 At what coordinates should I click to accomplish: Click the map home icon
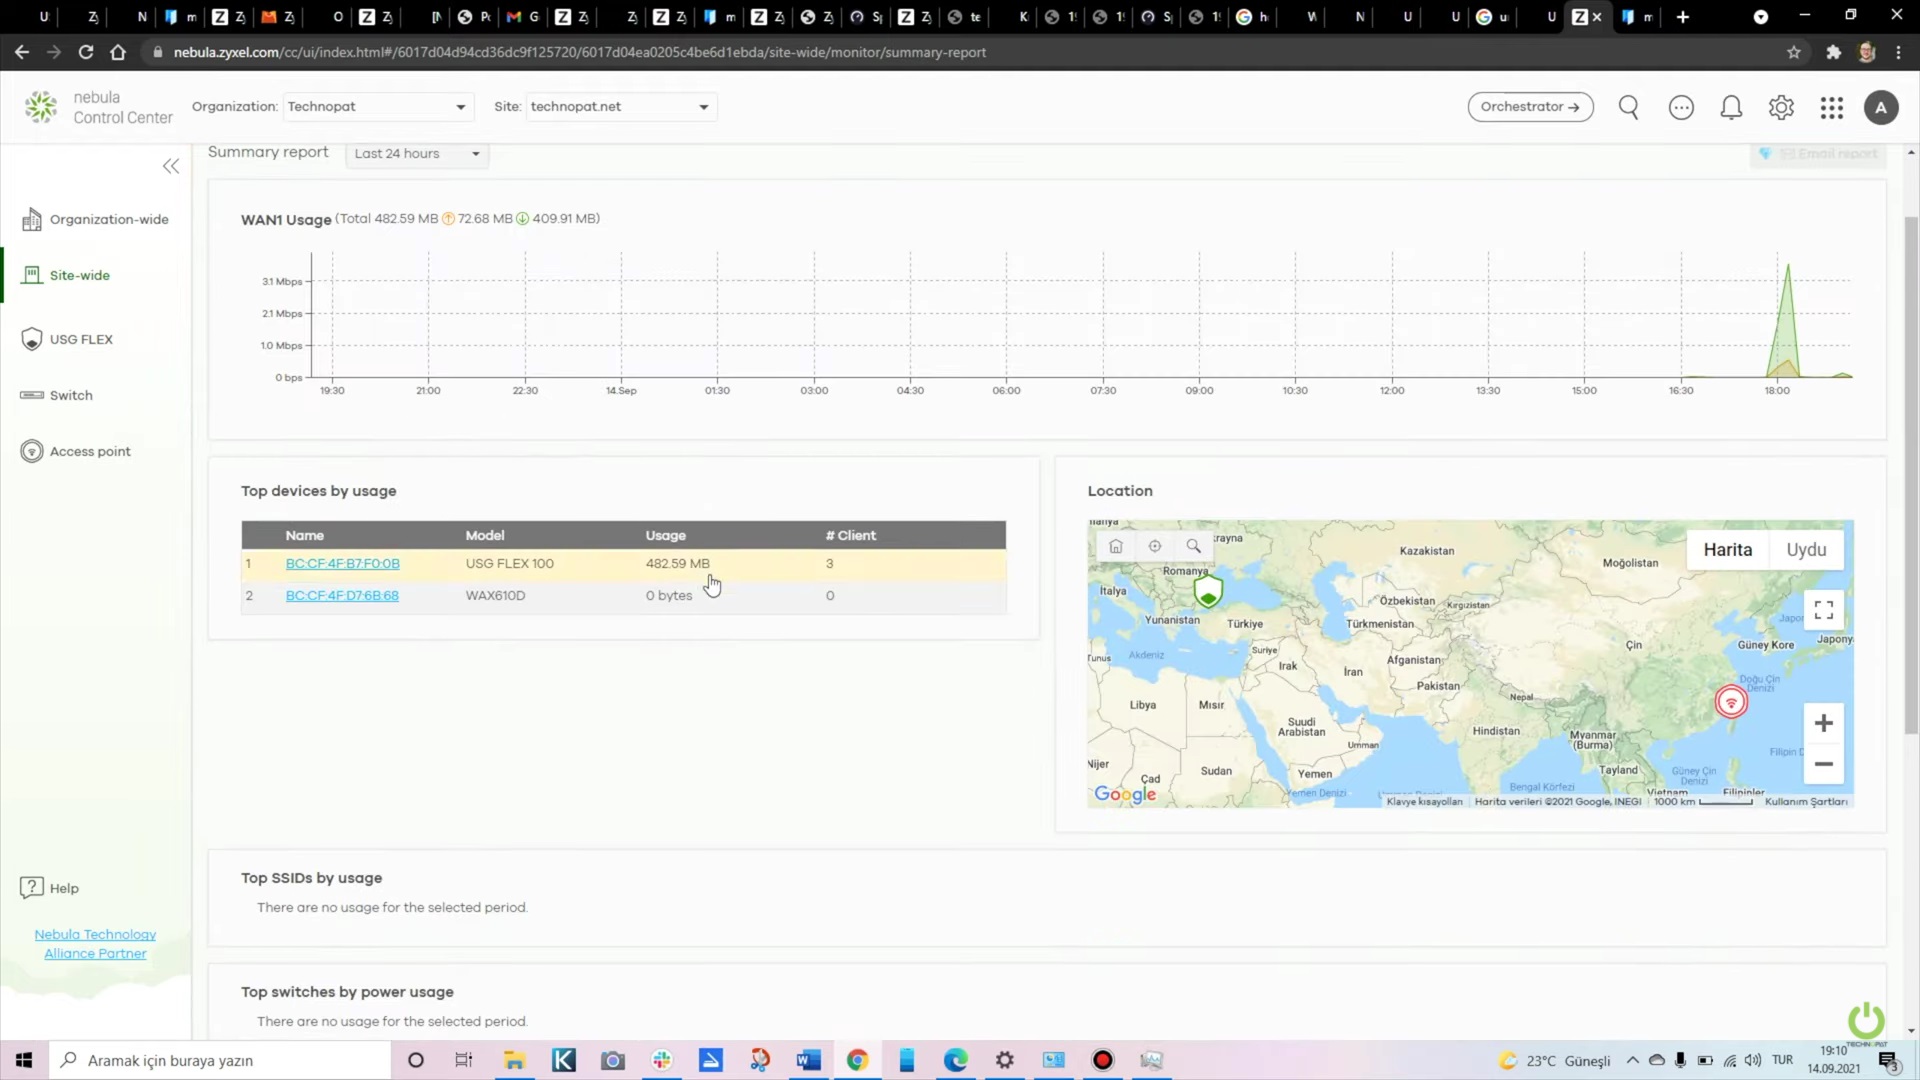(x=1116, y=546)
